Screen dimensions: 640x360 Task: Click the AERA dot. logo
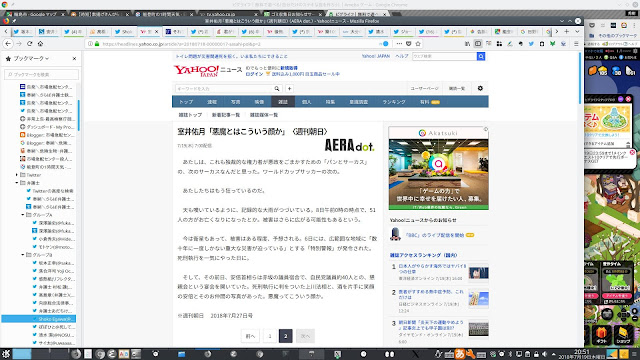349,145
